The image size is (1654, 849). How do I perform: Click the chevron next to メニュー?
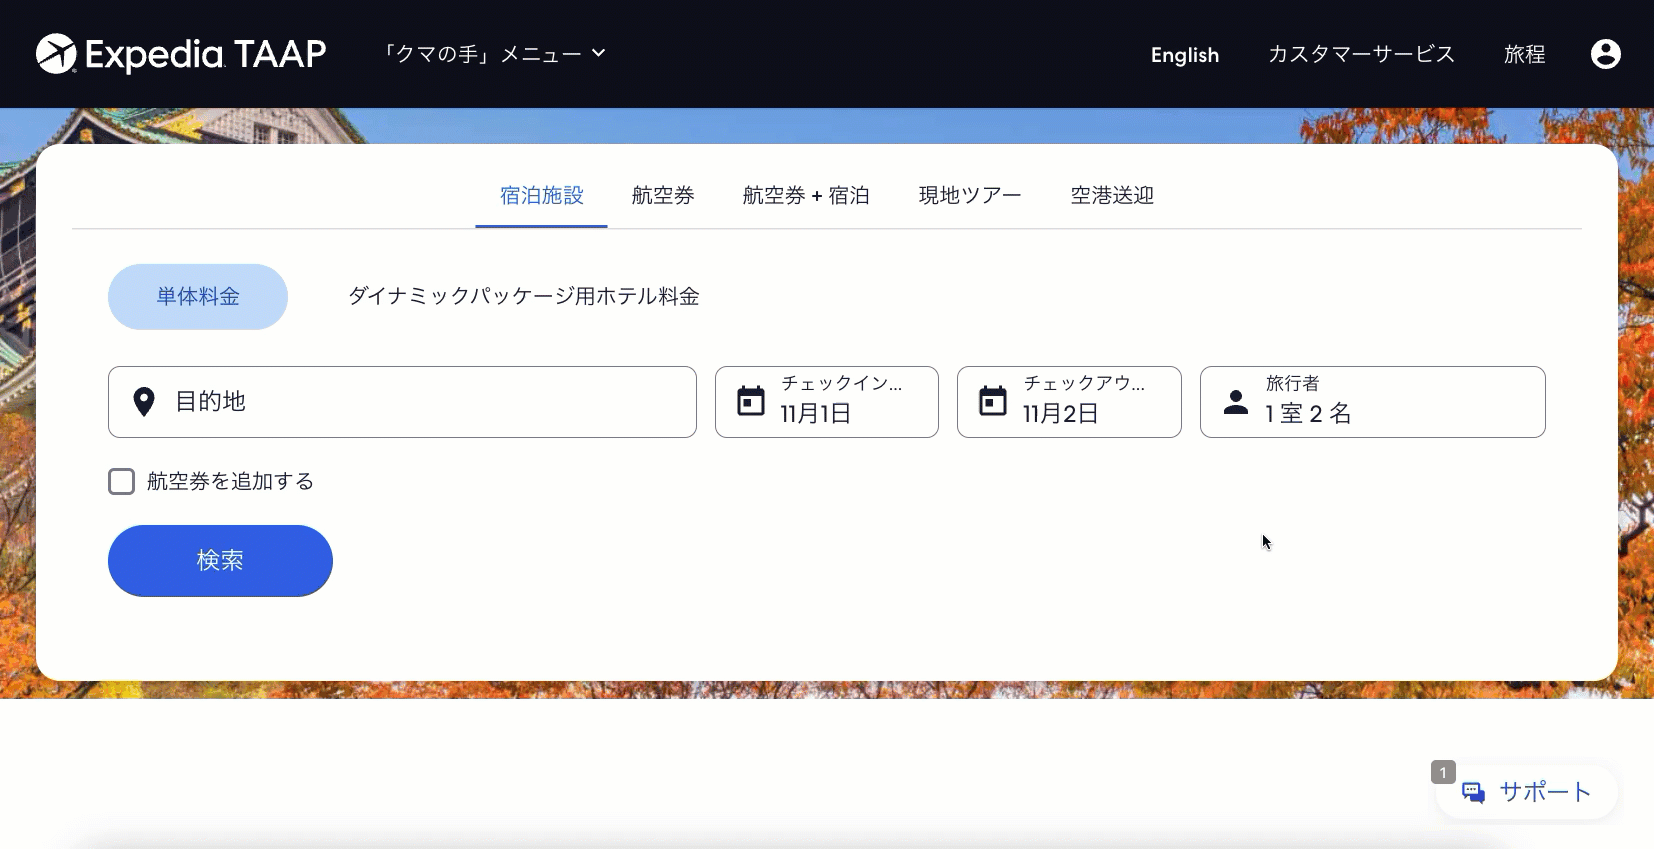click(598, 53)
